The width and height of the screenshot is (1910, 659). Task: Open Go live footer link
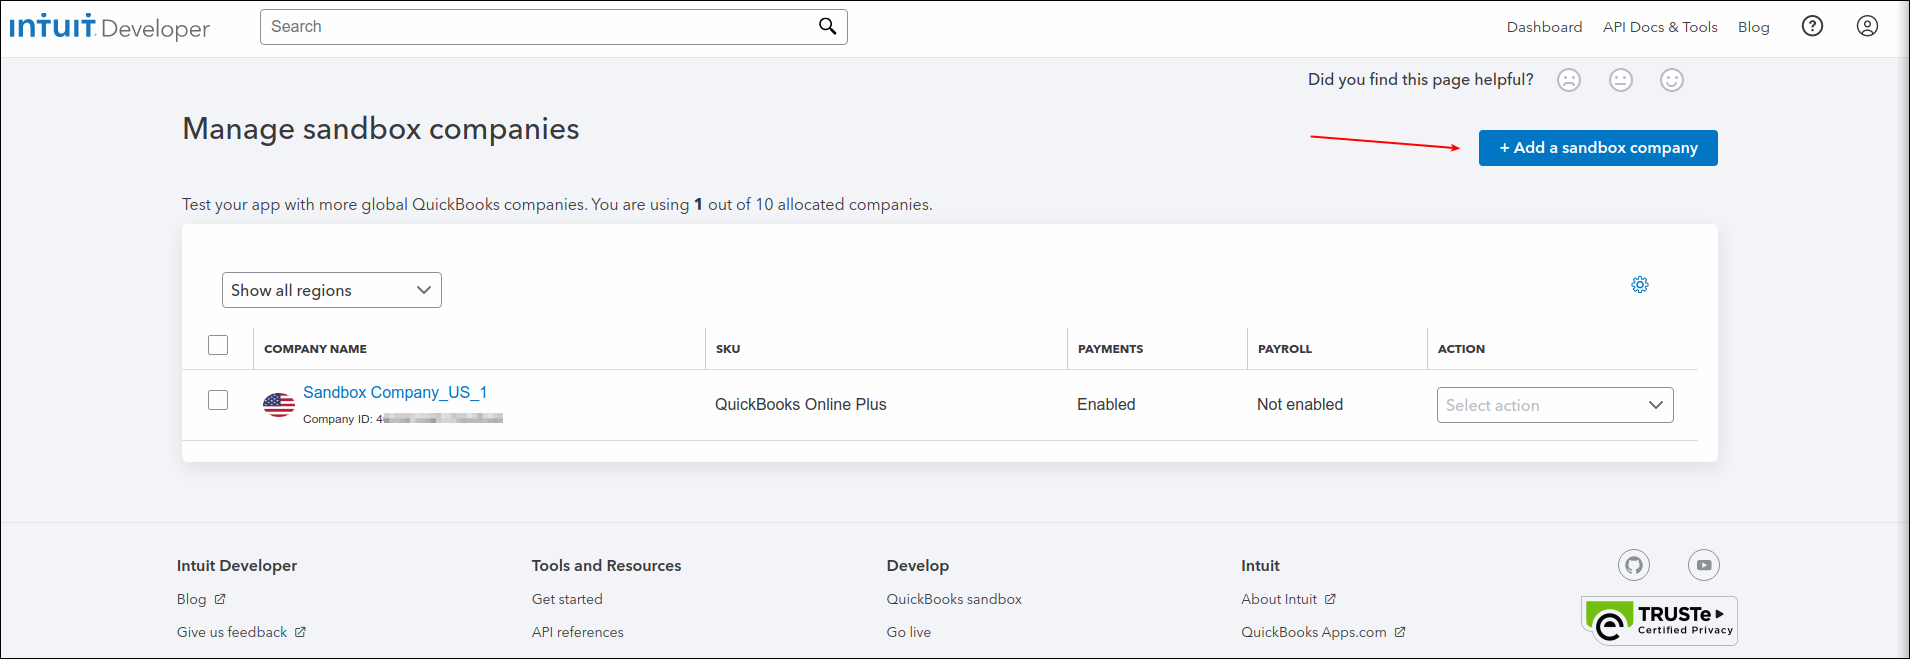909,632
